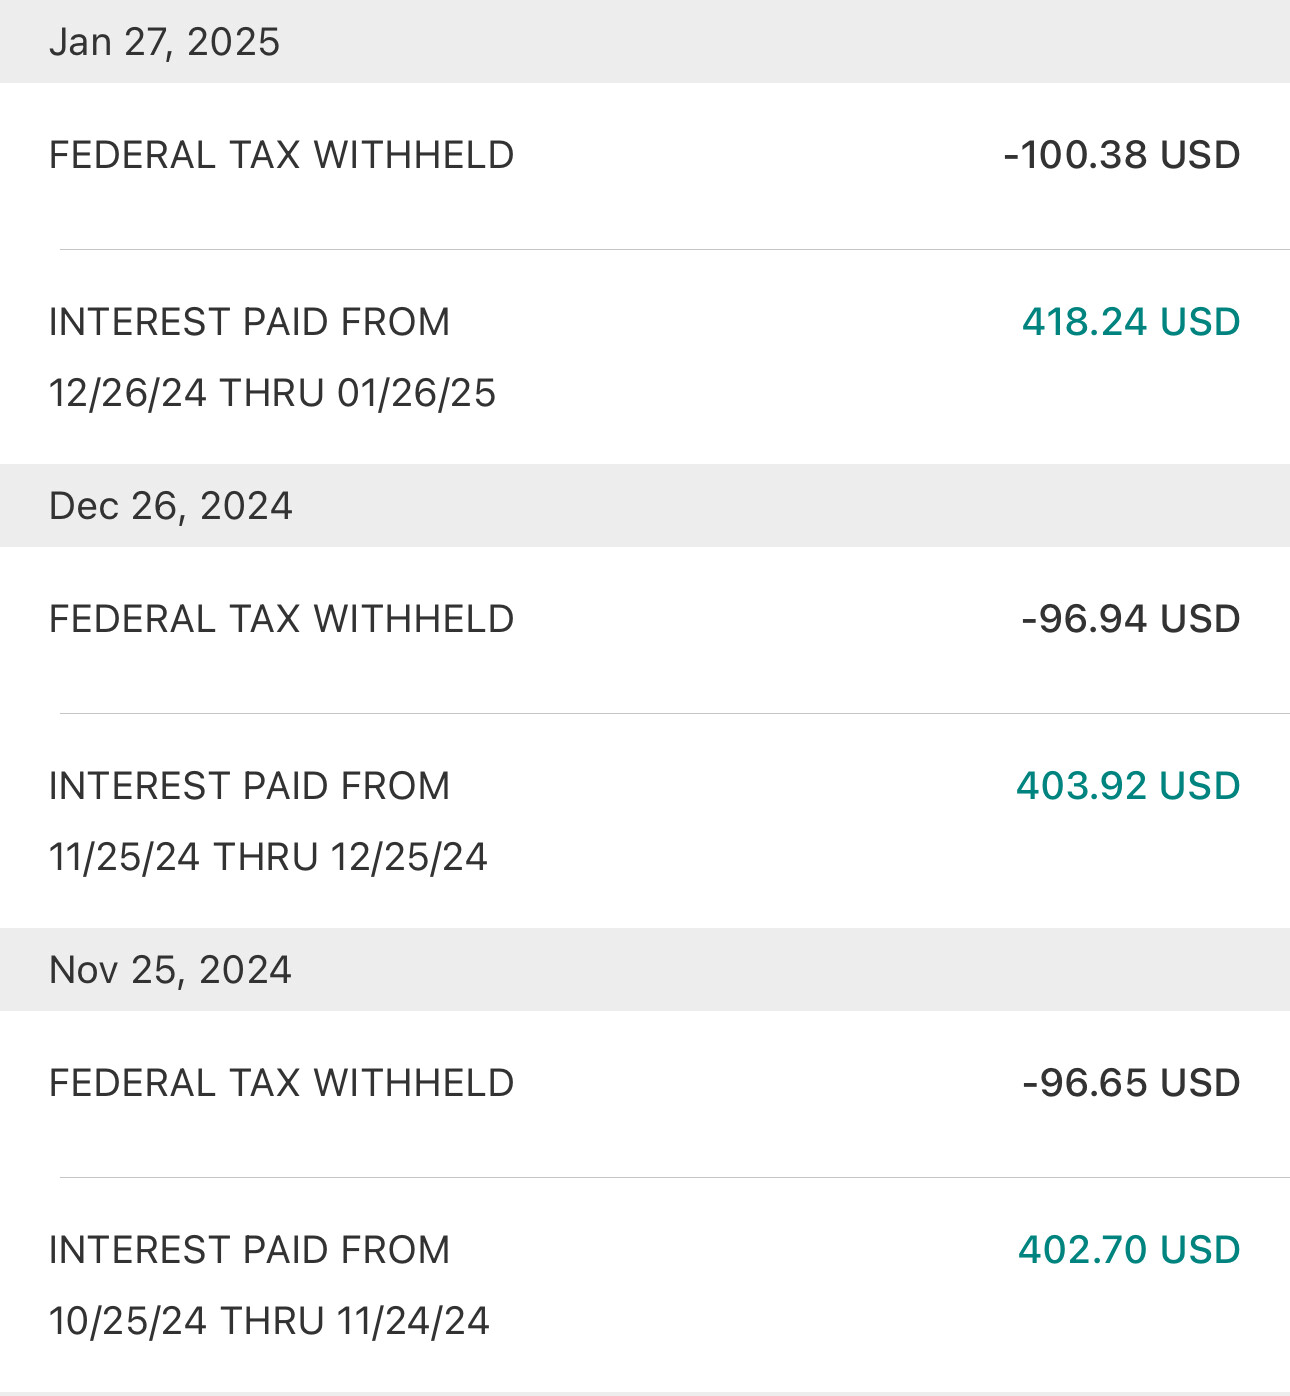Open the January Federal Tax Withheld transaction label
1290x1396 pixels.
pos(281,155)
